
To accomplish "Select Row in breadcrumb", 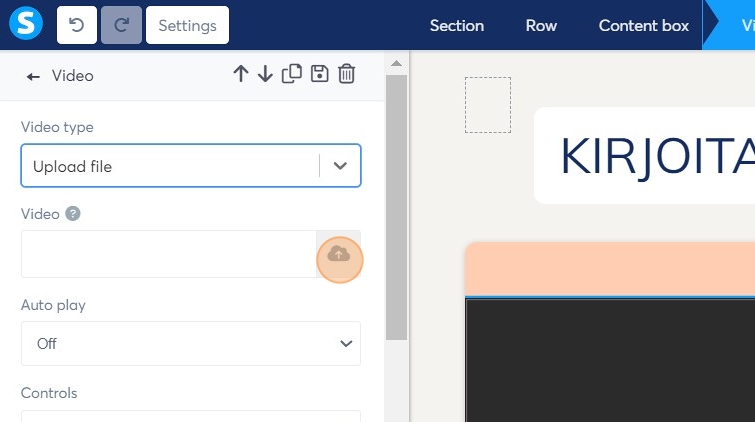I will [541, 26].
